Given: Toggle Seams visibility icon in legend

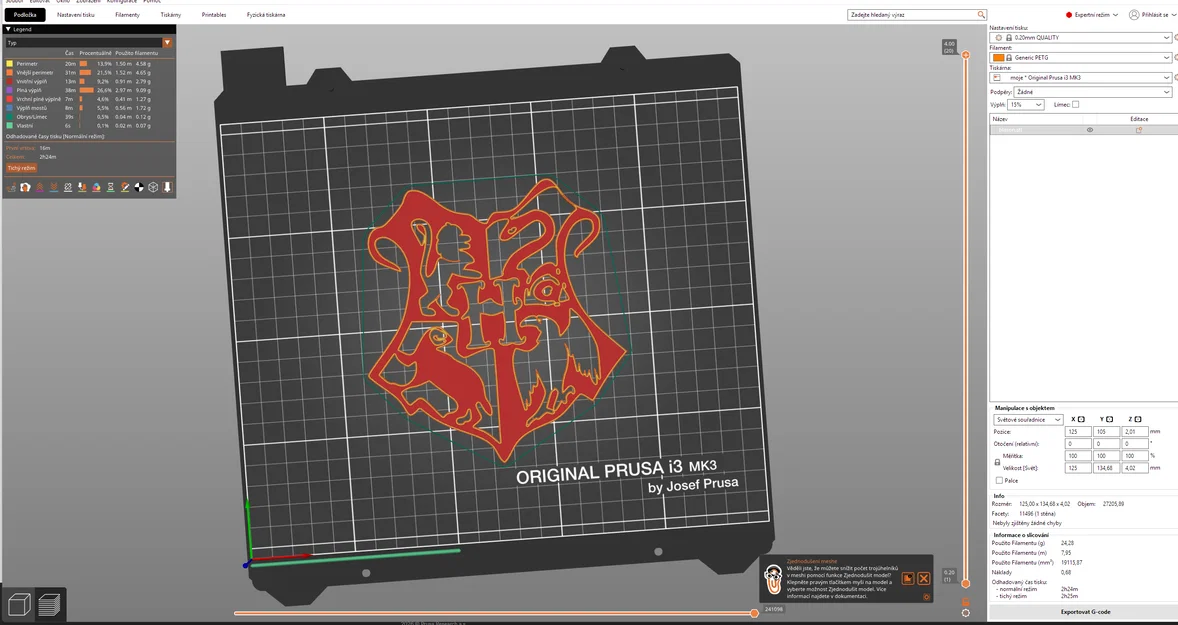Looking at the screenshot, I should click(x=68, y=187).
